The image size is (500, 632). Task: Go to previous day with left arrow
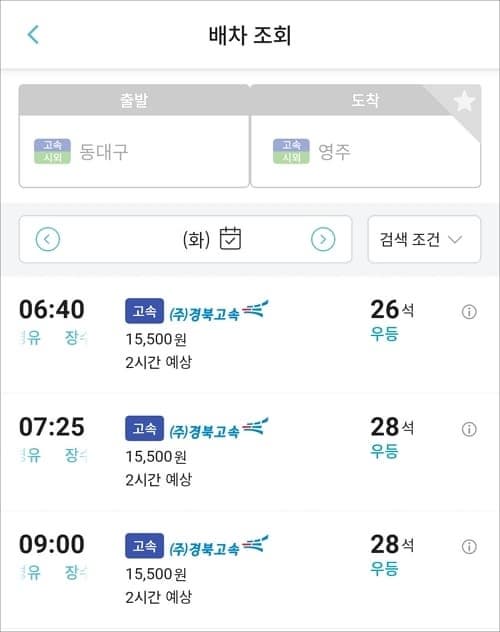click(x=48, y=239)
